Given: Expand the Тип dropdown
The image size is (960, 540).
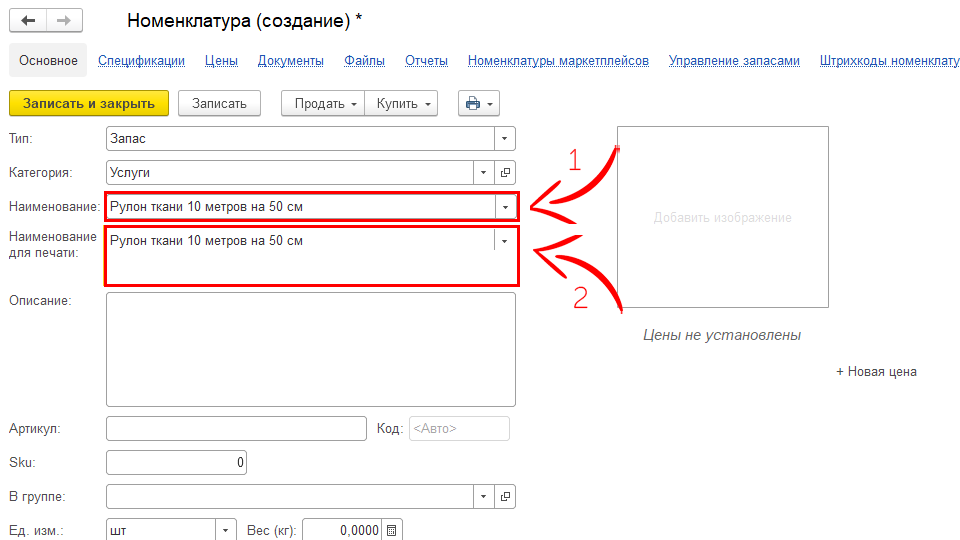Looking at the screenshot, I should (x=505, y=139).
